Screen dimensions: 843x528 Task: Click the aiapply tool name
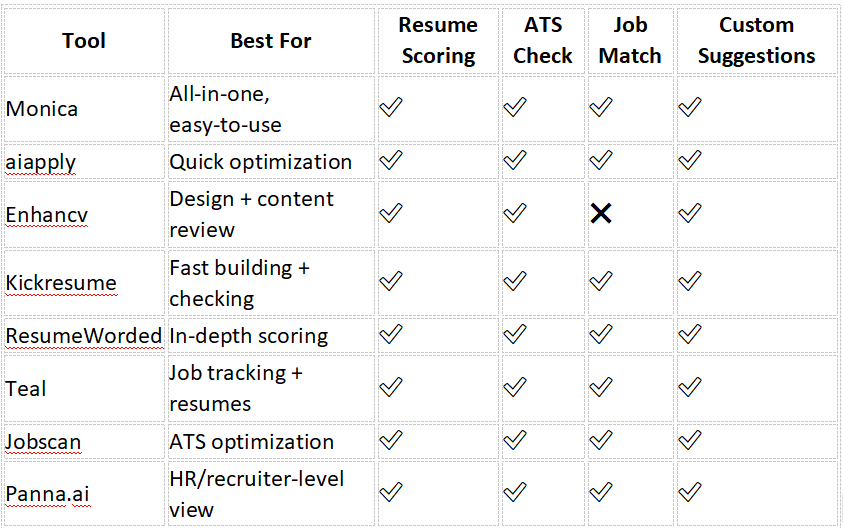(41, 162)
